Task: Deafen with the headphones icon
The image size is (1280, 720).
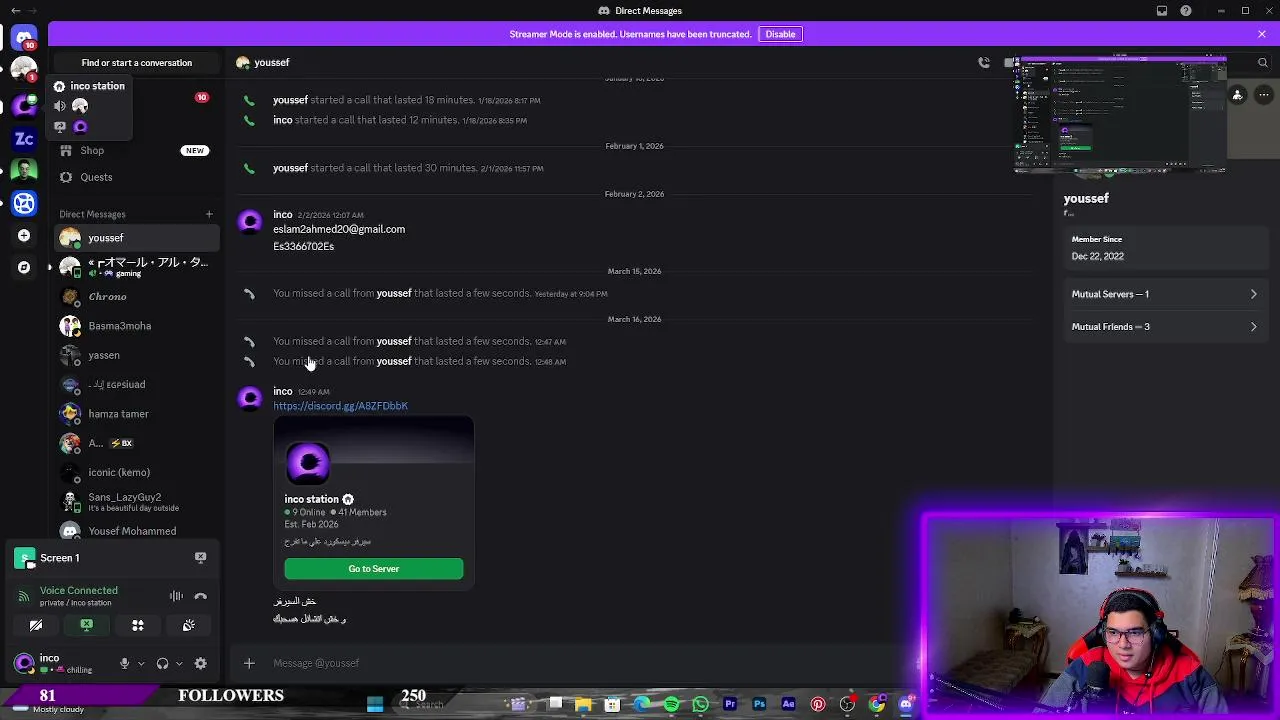Action: 162,663
